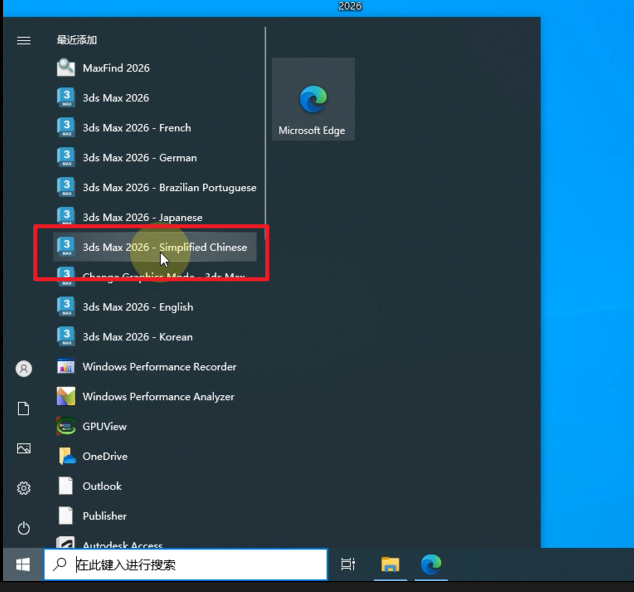Click the Publisher document icon
The image size is (634, 592).
[x=66, y=516]
